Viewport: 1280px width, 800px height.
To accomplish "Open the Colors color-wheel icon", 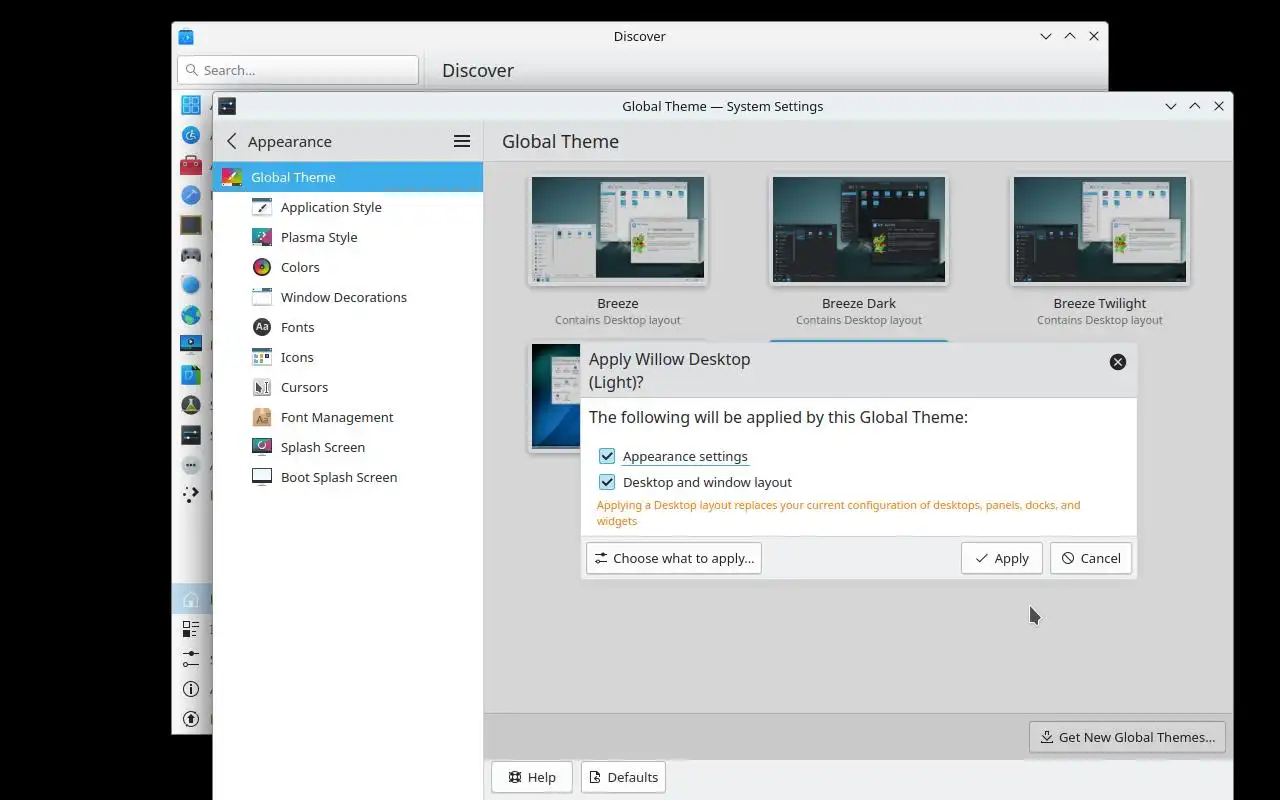I will [262, 267].
